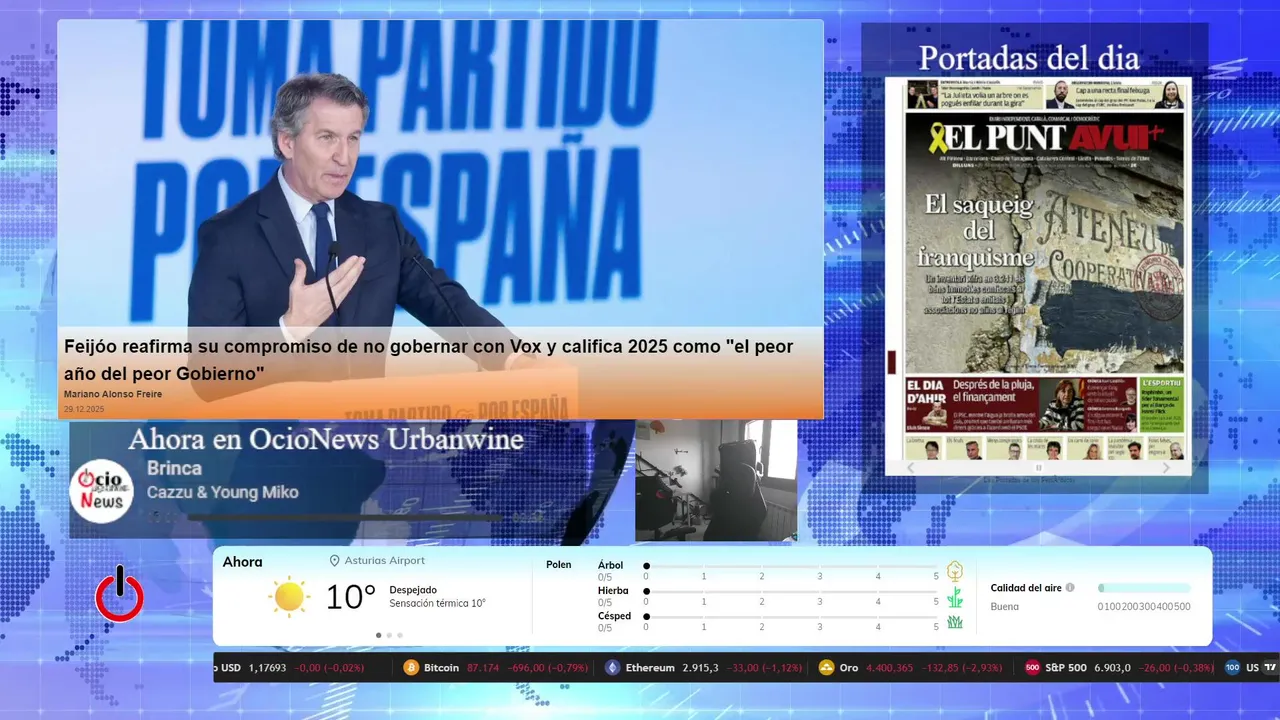Select the second weather carousel dot

click(x=389, y=635)
